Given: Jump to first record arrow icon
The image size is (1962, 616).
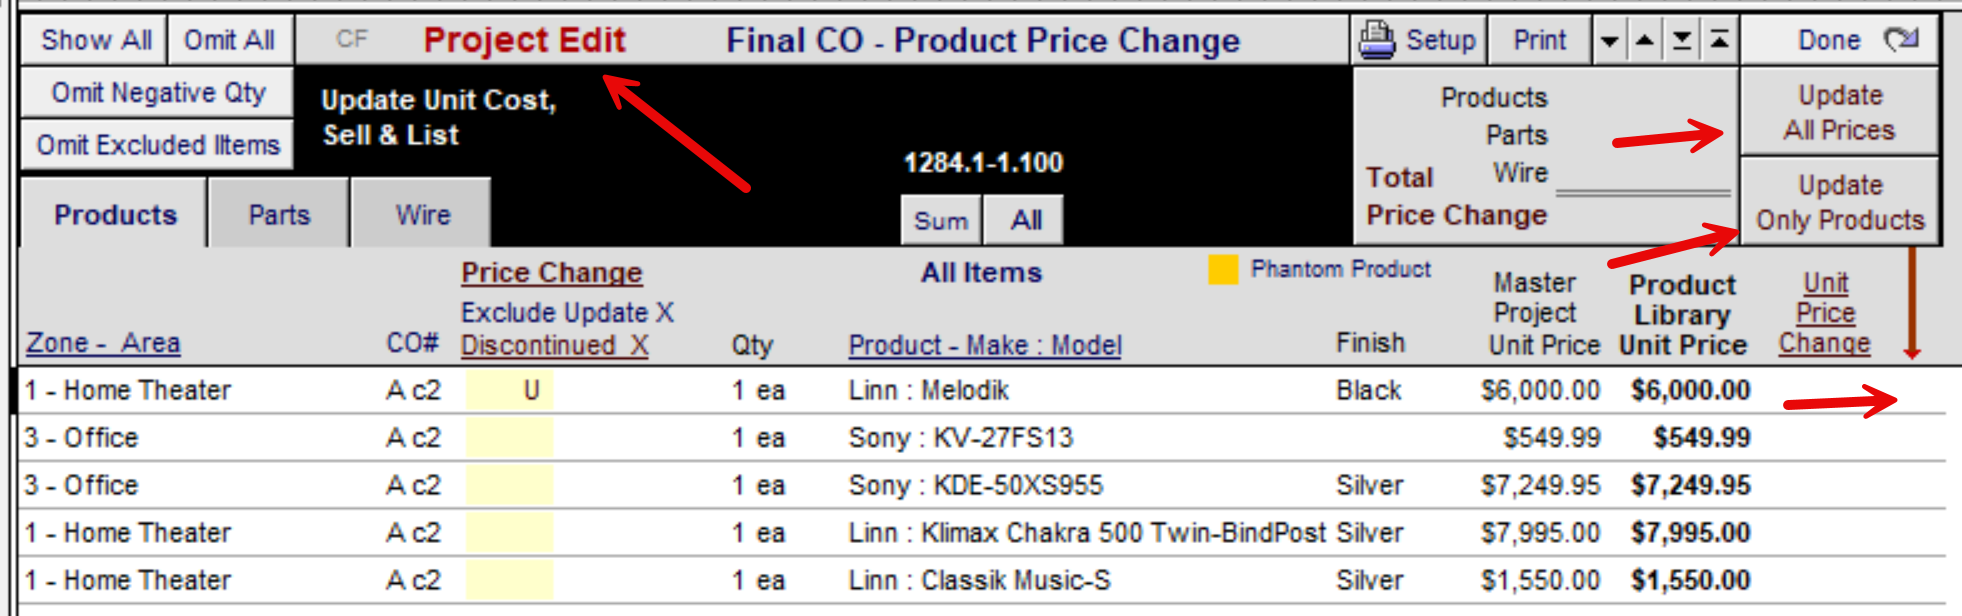Looking at the screenshot, I should [x=1719, y=41].
